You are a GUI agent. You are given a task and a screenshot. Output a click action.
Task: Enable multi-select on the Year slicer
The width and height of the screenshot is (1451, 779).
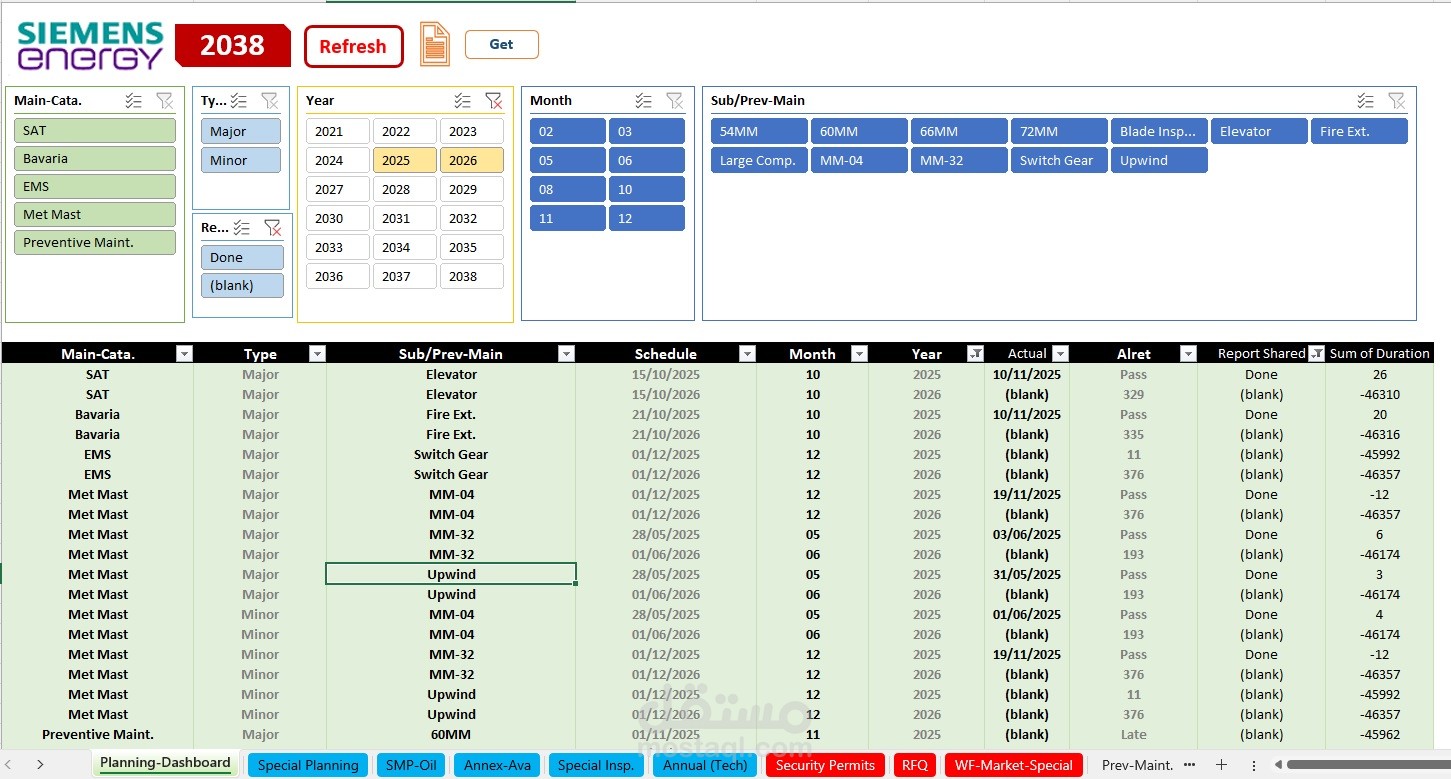click(462, 100)
